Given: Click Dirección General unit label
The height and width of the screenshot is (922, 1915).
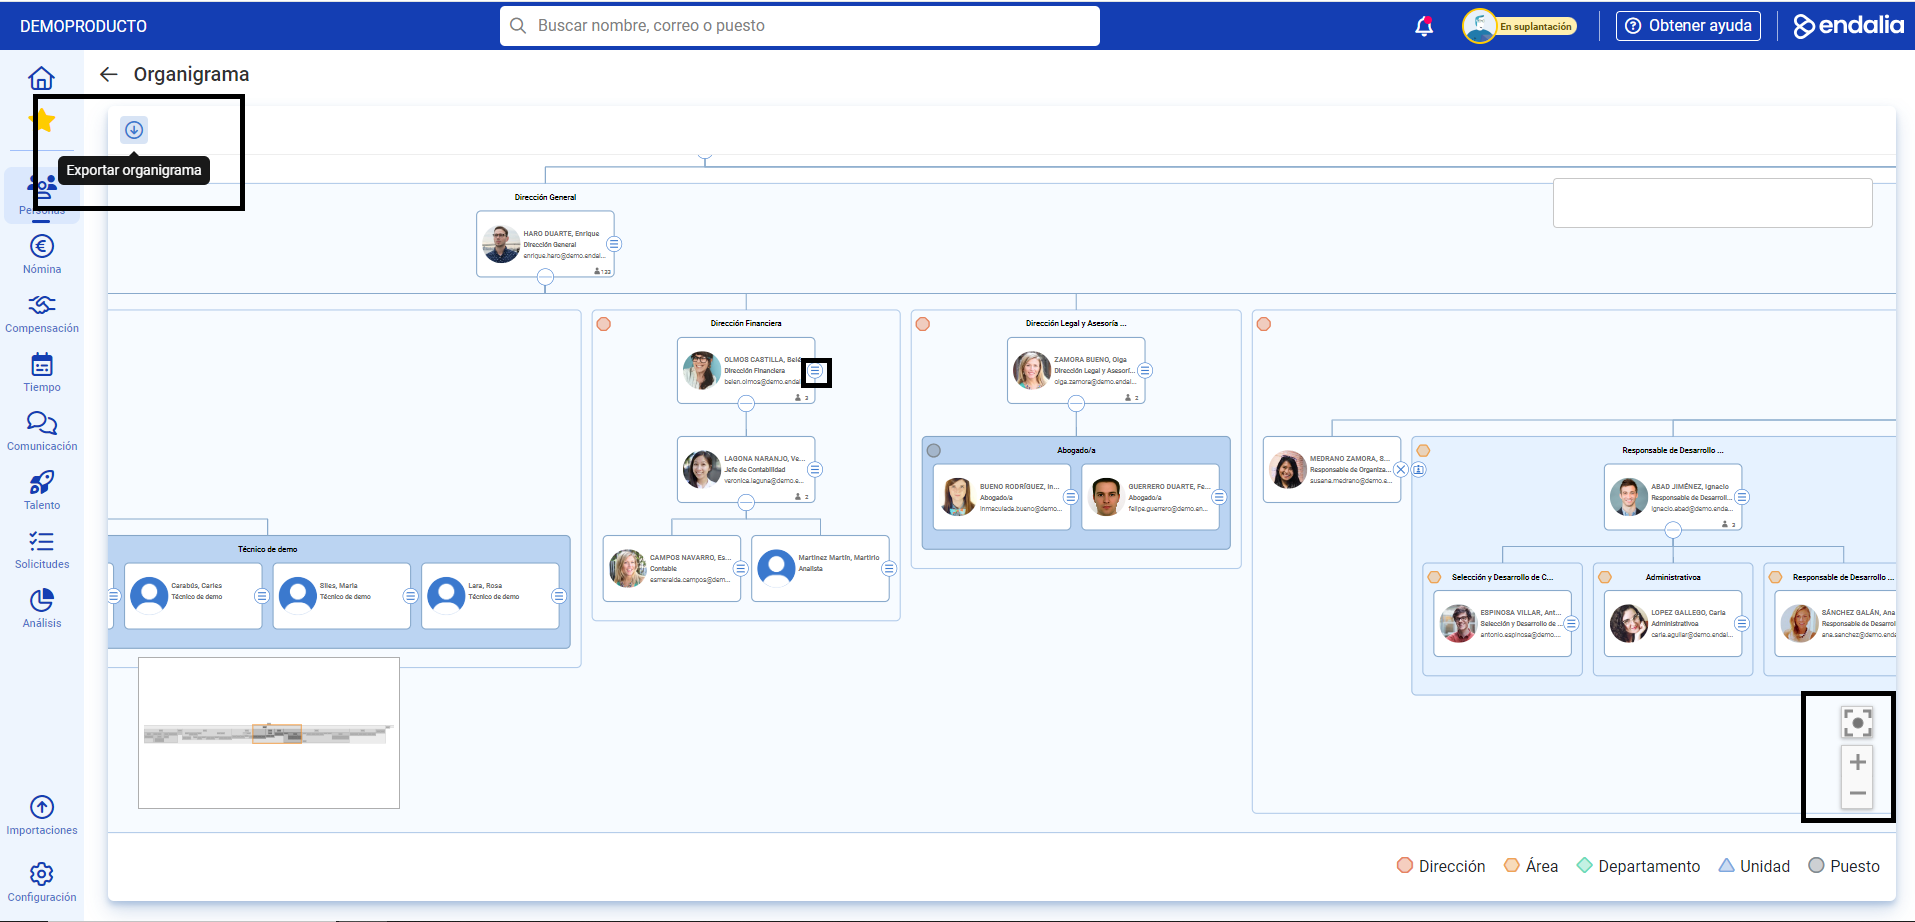Looking at the screenshot, I should 545,197.
